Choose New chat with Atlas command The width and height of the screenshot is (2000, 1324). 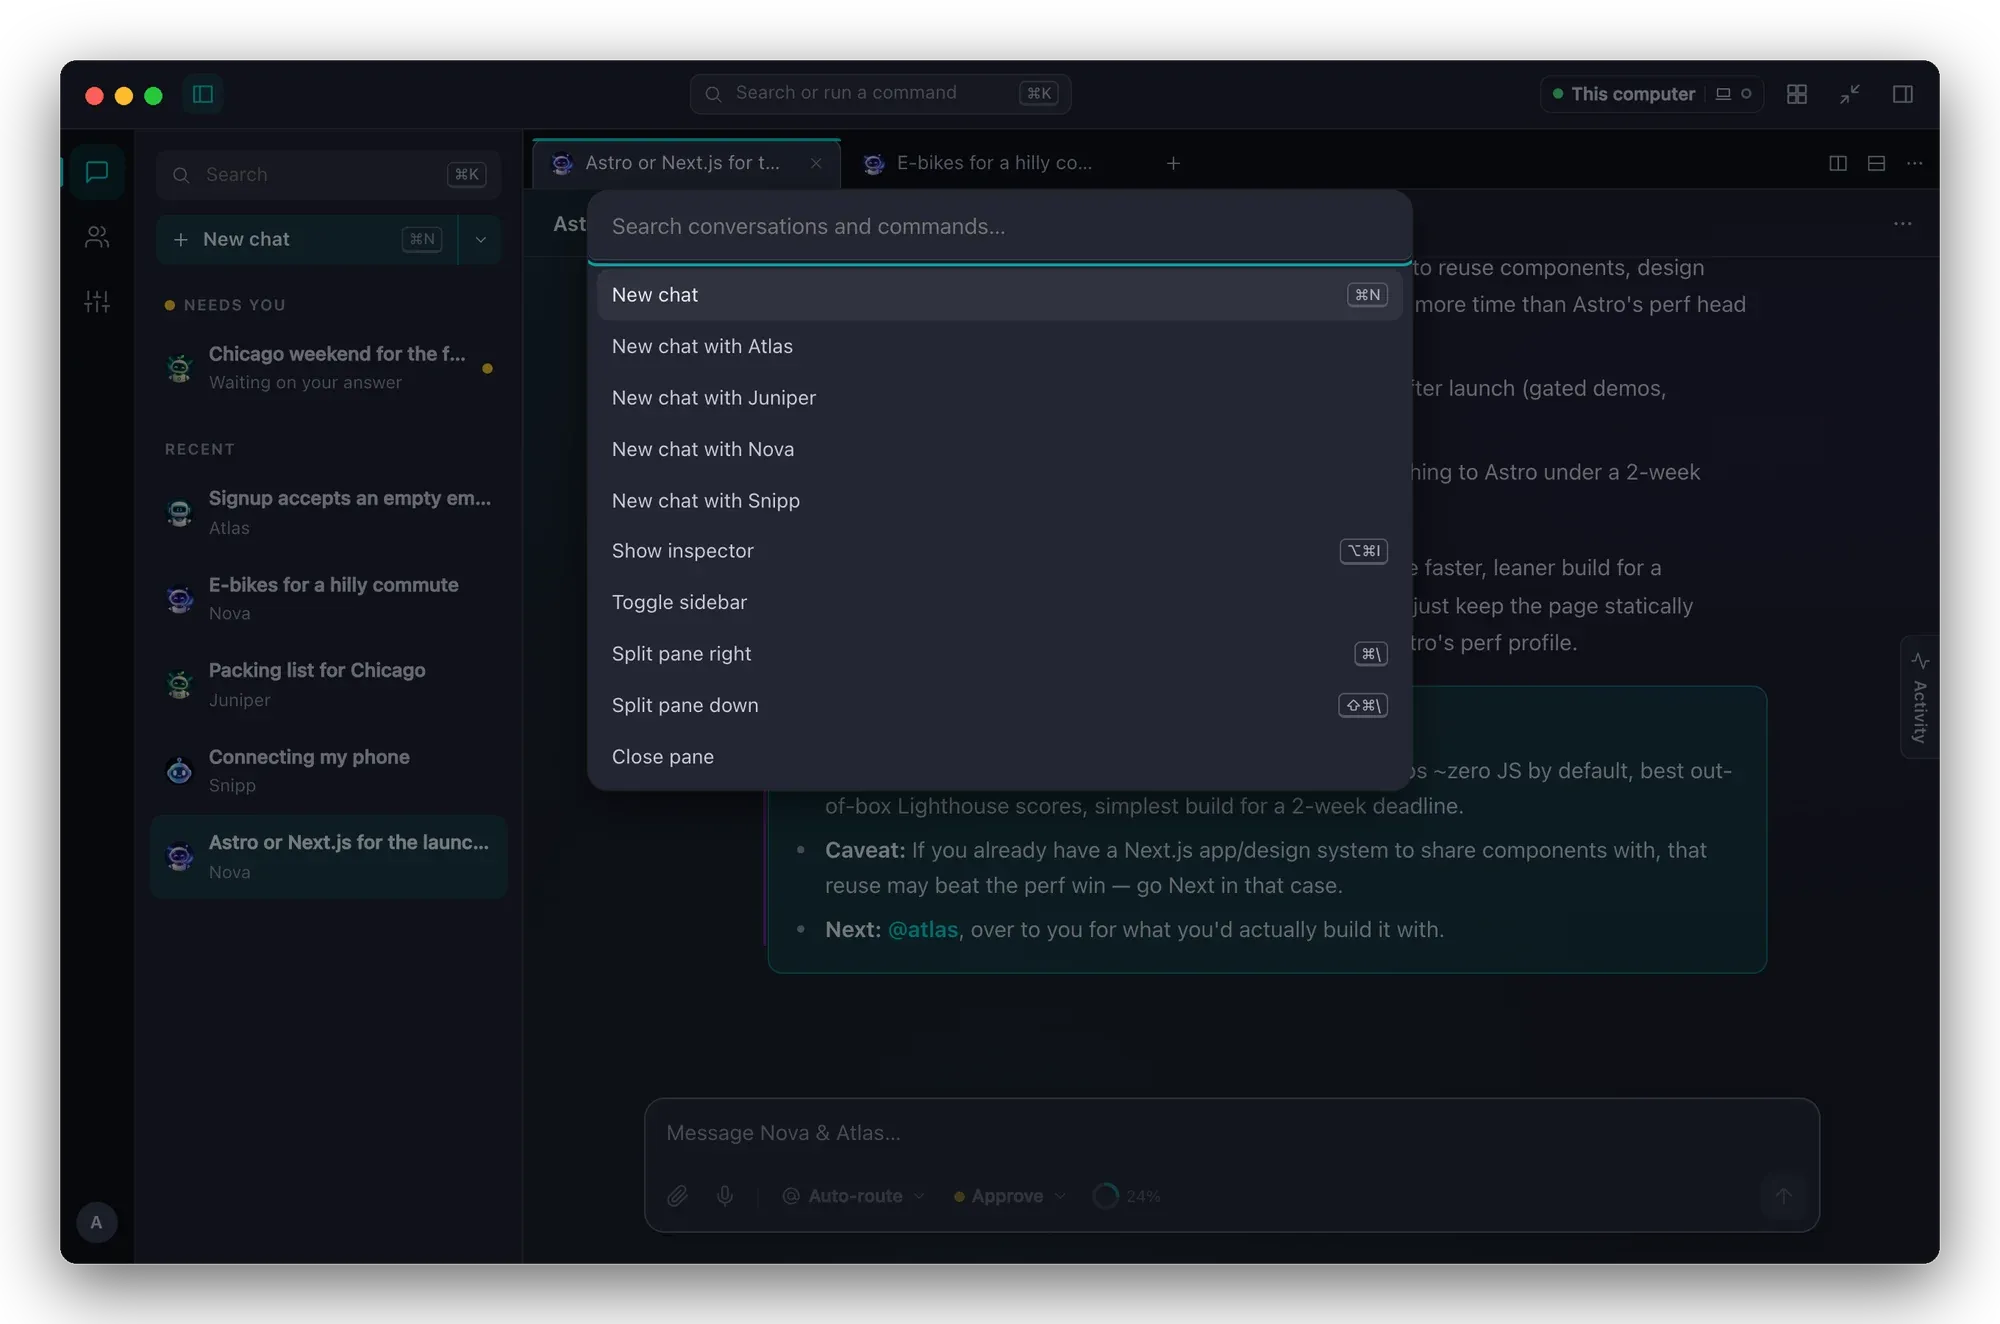click(x=999, y=346)
